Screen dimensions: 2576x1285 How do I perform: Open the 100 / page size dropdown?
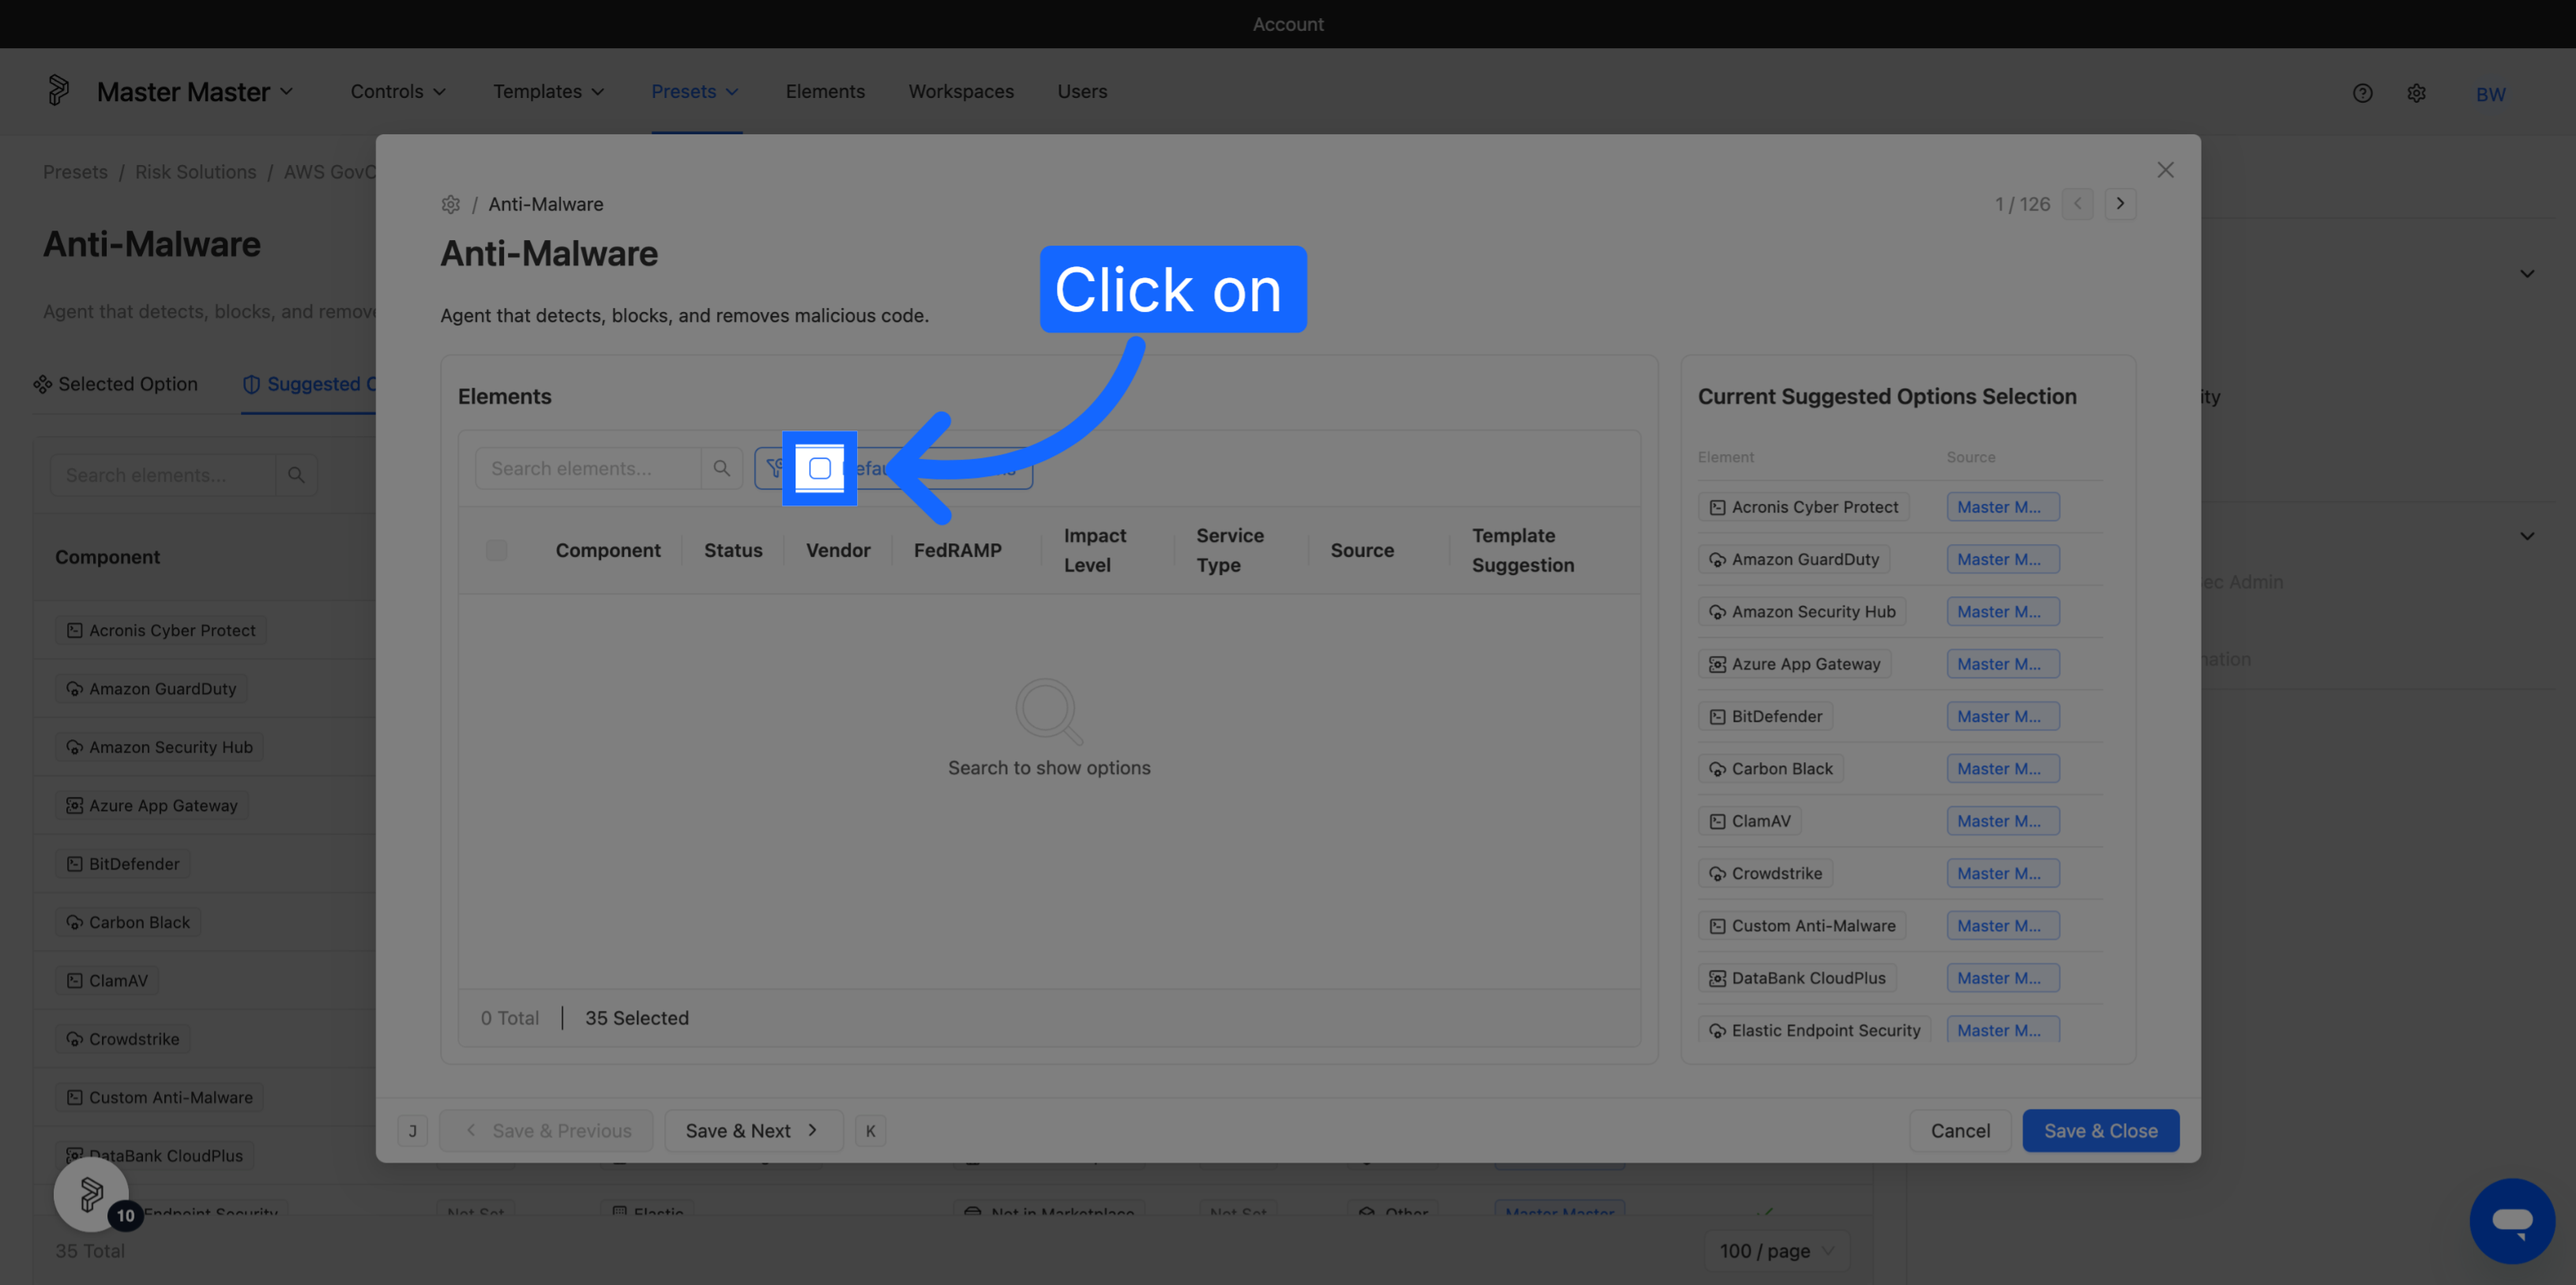(x=1777, y=1250)
